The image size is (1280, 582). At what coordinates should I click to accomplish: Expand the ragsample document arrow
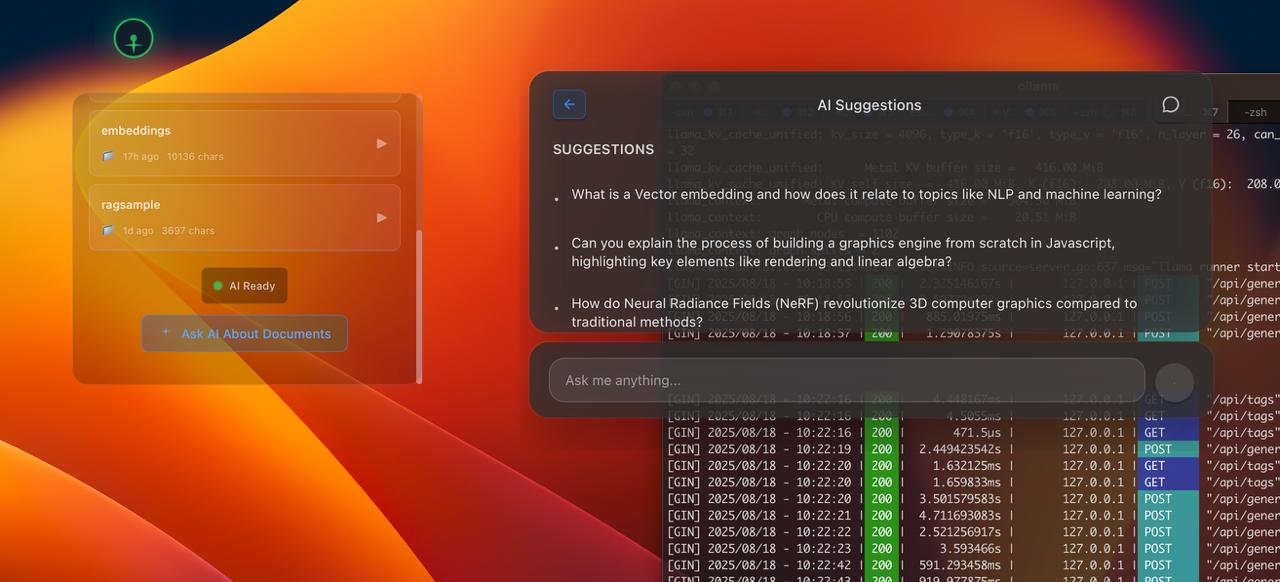tap(381, 217)
